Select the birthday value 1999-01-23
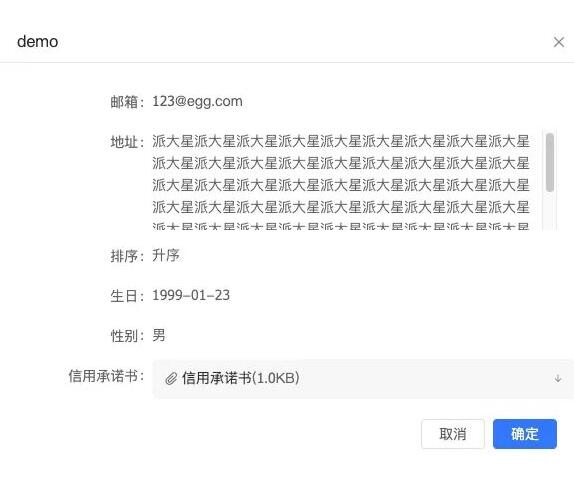This screenshot has height=477, width=574. pos(191,295)
